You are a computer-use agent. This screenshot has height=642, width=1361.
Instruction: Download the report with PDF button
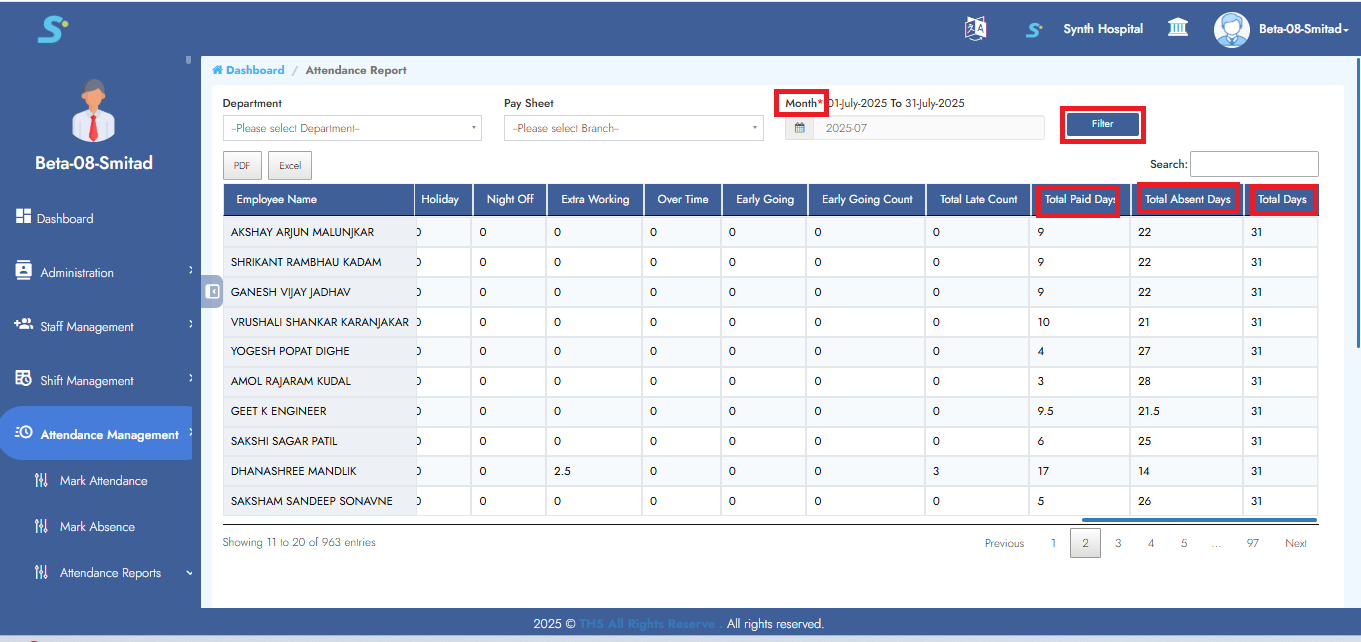242,166
